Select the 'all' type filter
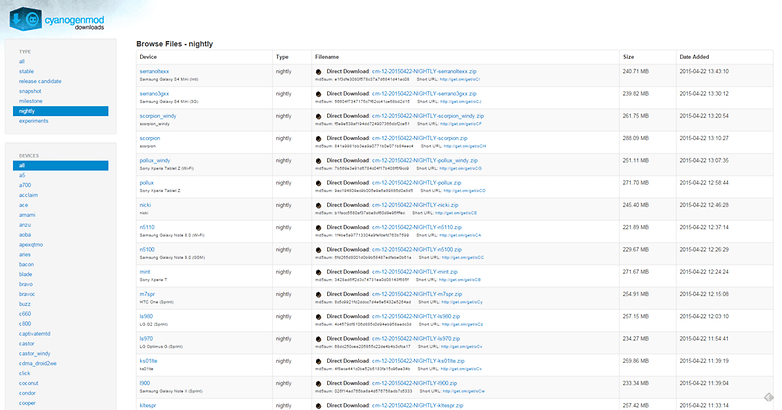 point(22,61)
